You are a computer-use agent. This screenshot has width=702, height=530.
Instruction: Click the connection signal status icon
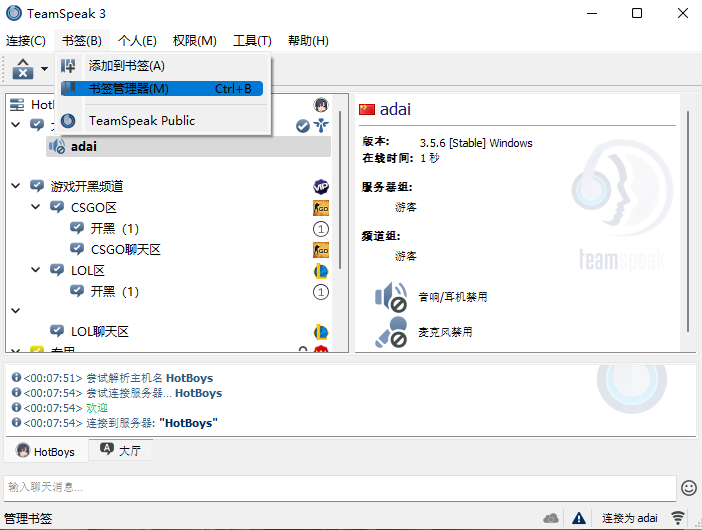pos(678,518)
